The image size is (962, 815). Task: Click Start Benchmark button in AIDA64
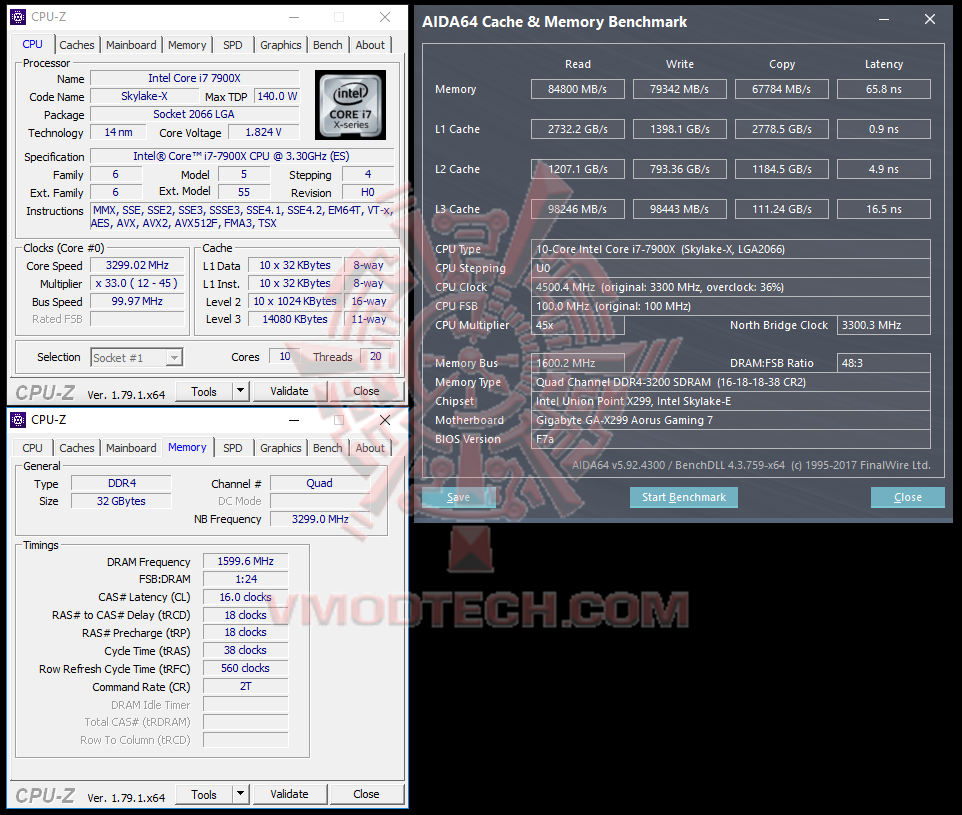click(x=684, y=497)
